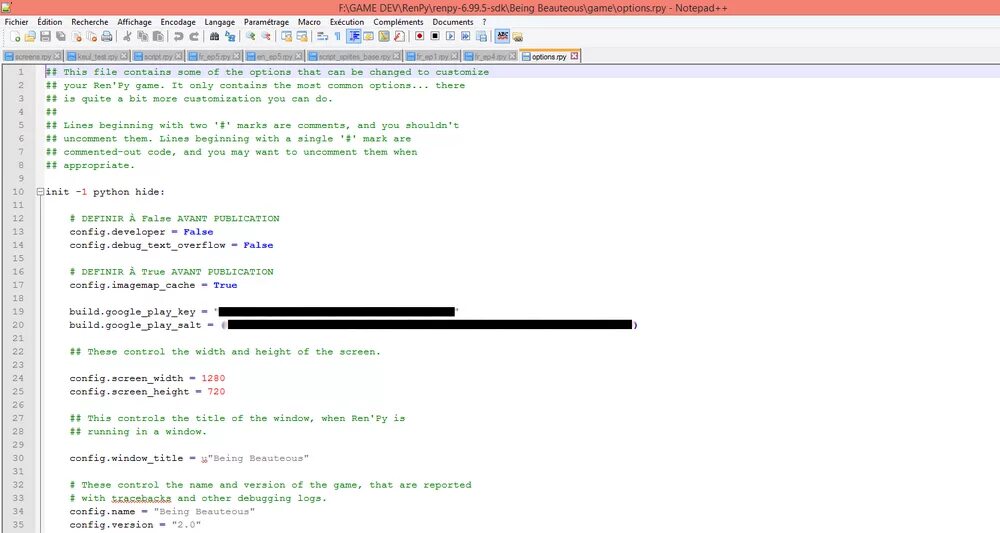
Task: Click the Copy toolbar icon
Action: pos(142,36)
